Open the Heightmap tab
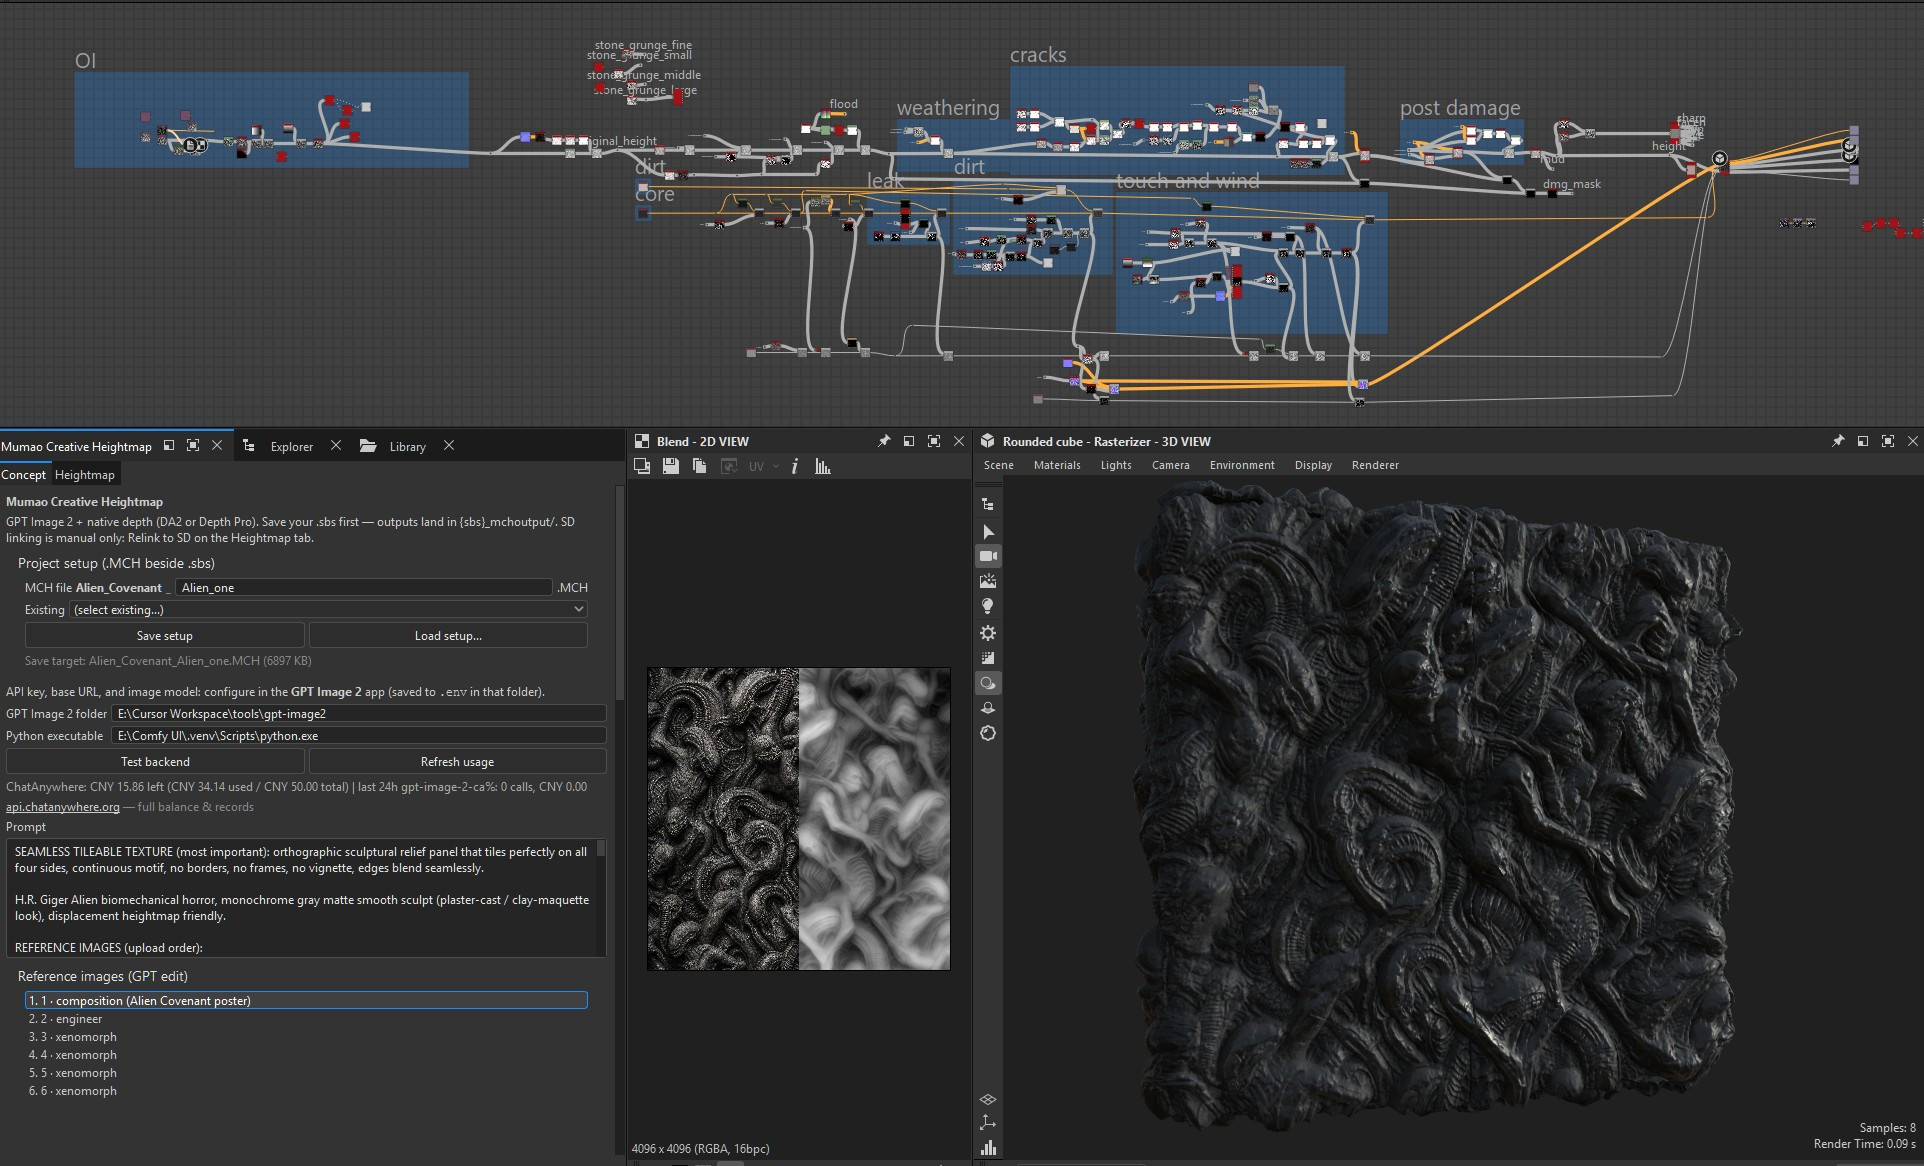This screenshot has width=1924, height=1166. click(84, 475)
